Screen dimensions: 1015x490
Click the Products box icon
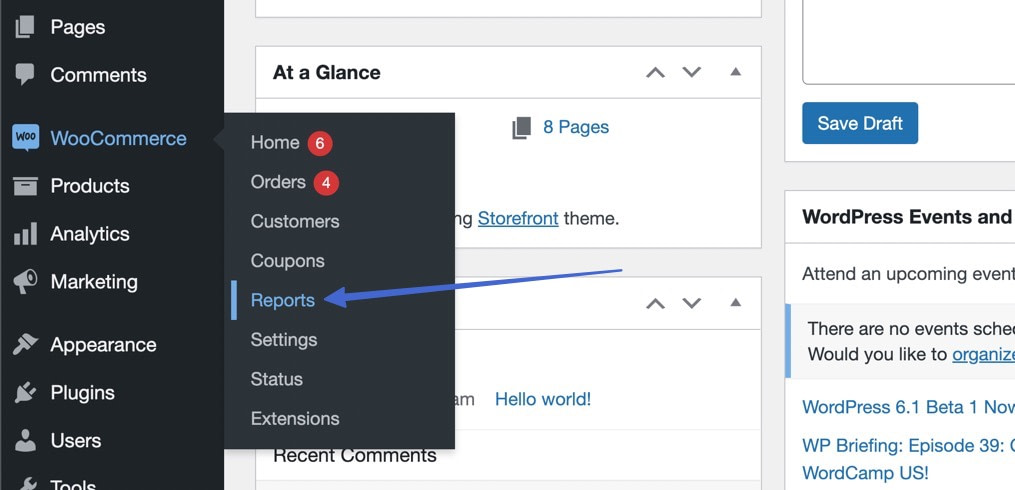point(25,186)
